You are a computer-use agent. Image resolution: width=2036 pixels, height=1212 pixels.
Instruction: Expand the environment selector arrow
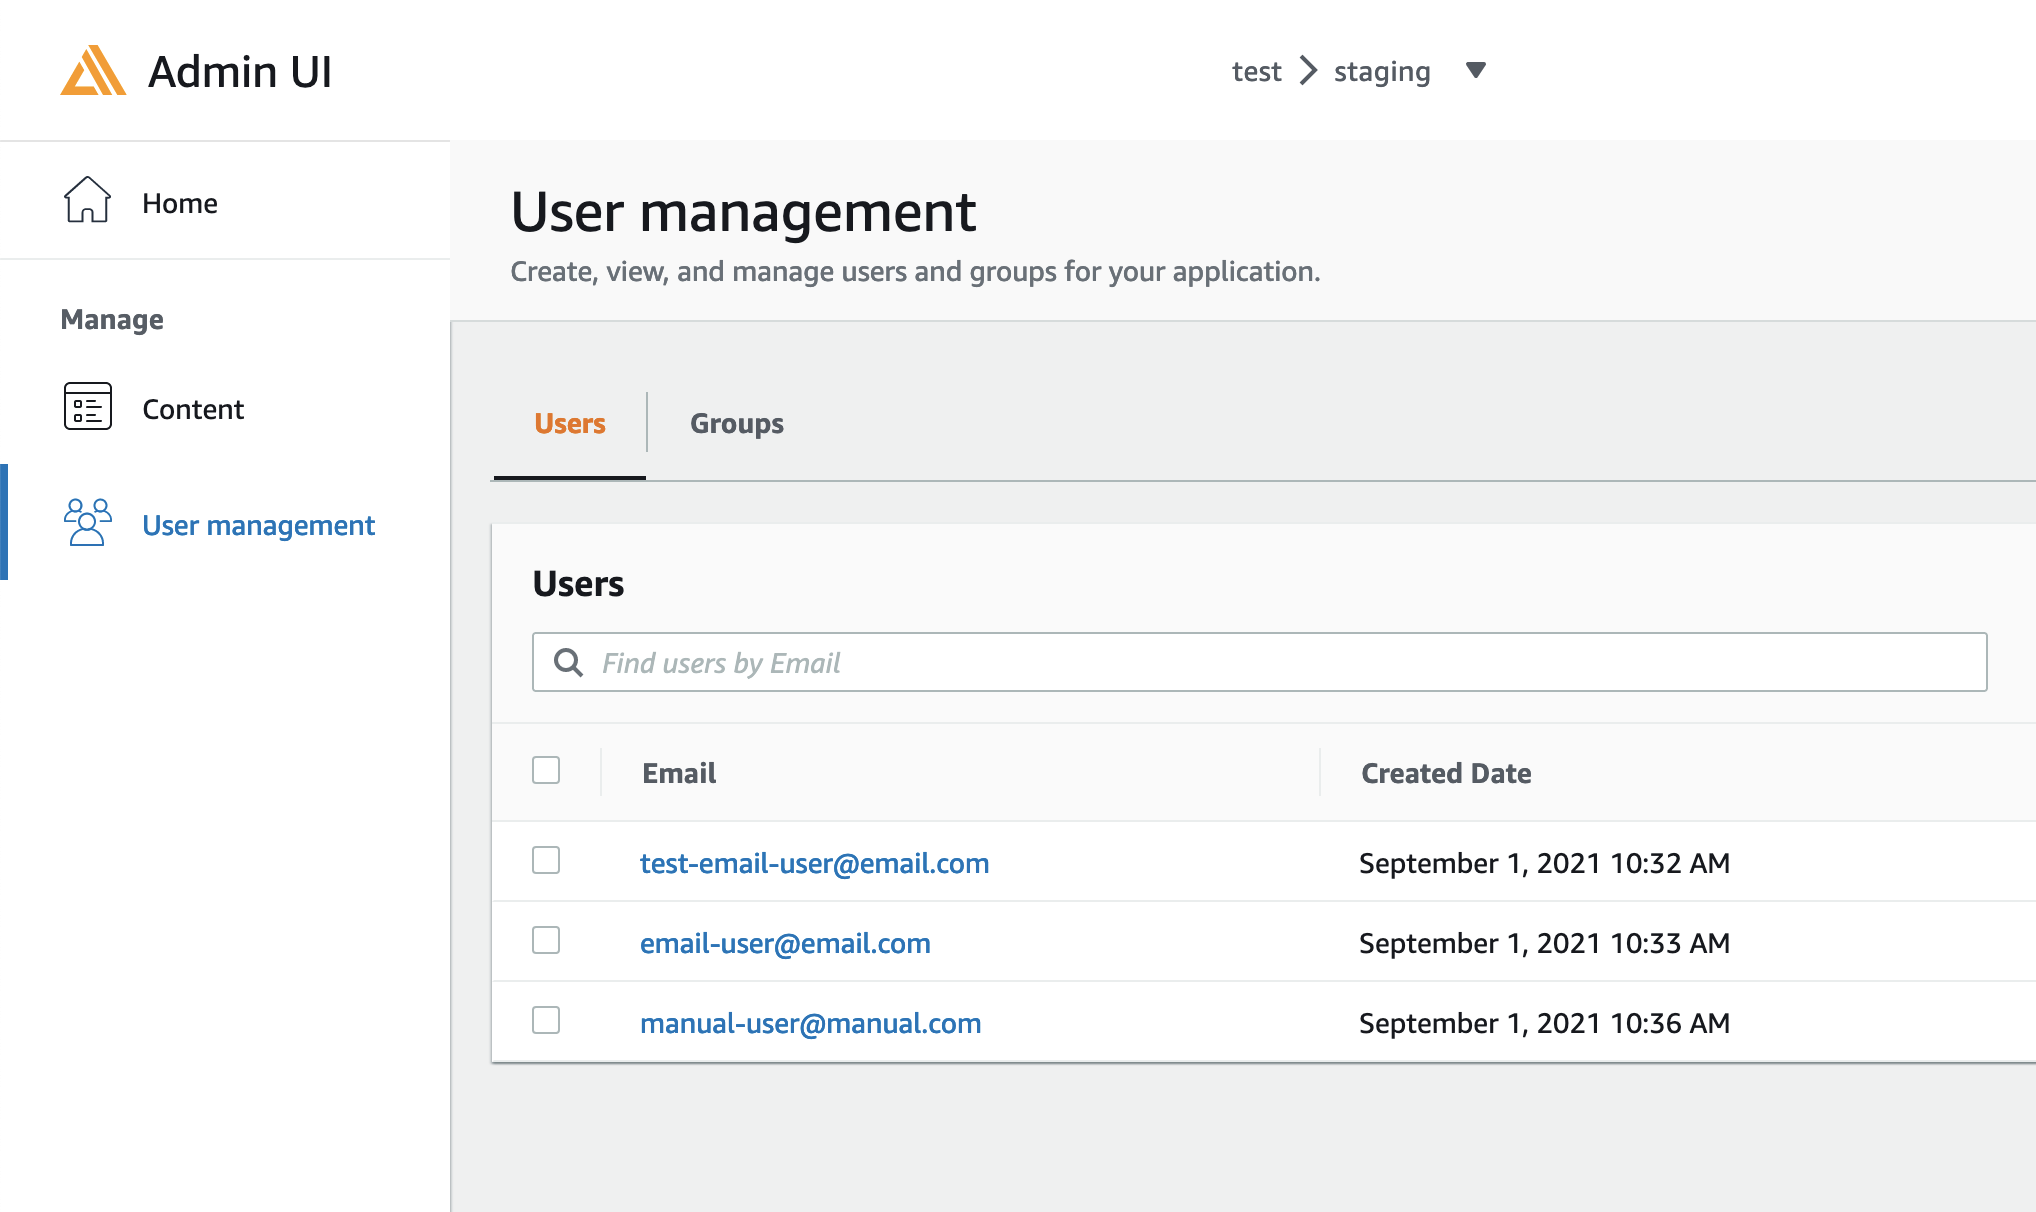pyautogui.click(x=1477, y=70)
